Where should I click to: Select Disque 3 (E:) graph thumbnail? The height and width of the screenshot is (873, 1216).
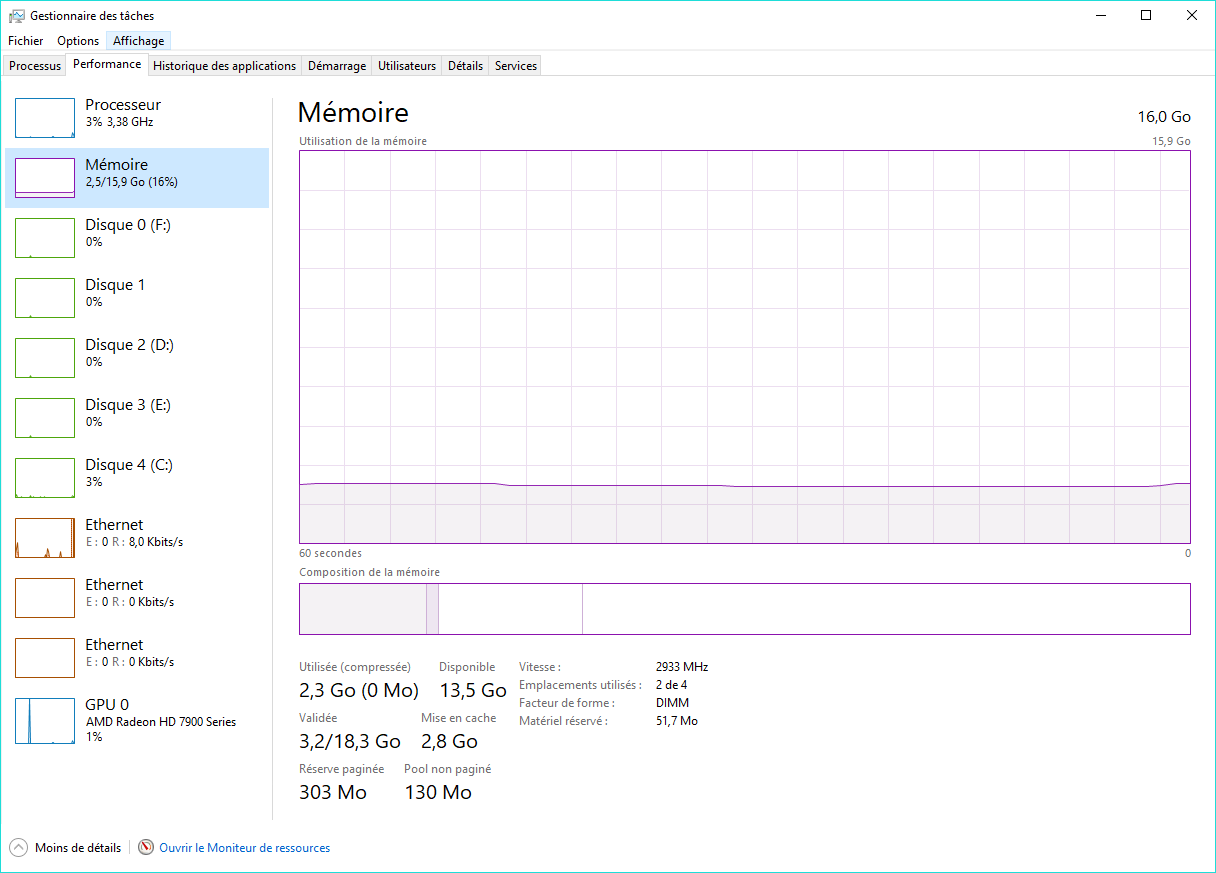click(x=45, y=418)
